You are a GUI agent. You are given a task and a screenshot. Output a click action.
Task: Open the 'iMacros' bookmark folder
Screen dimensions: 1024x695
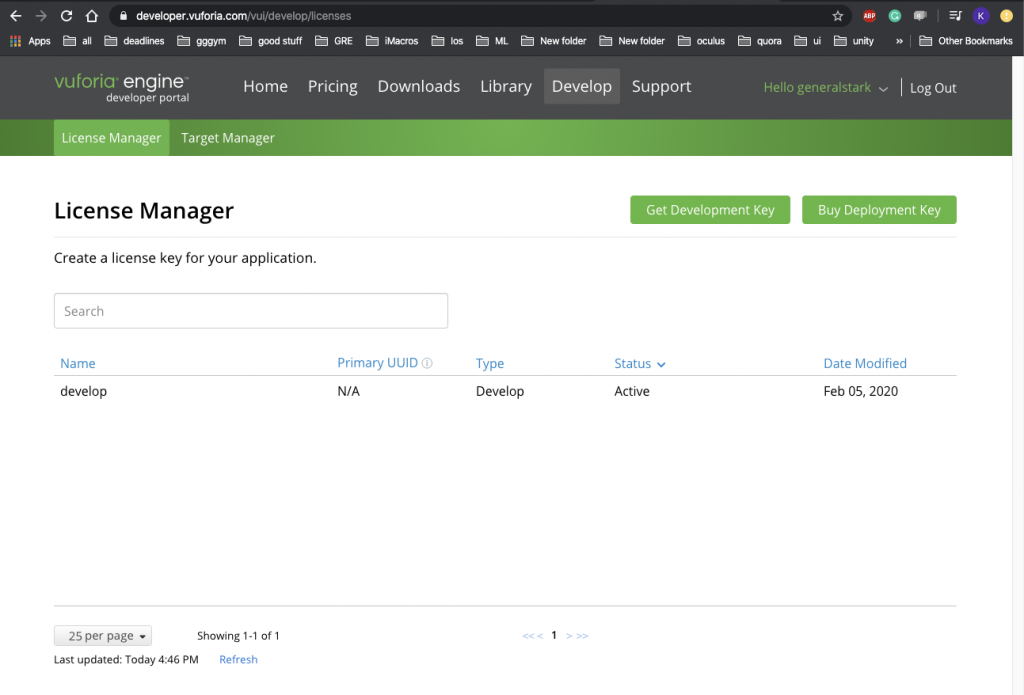[392, 40]
